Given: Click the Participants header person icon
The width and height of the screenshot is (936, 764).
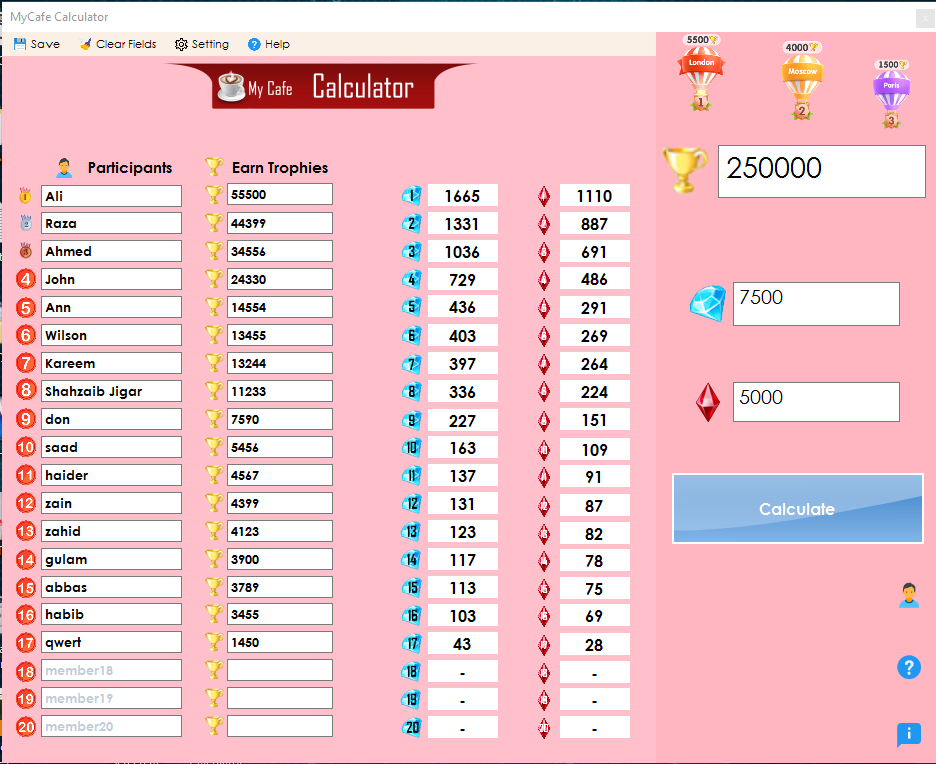Looking at the screenshot, I should point(64,166).
